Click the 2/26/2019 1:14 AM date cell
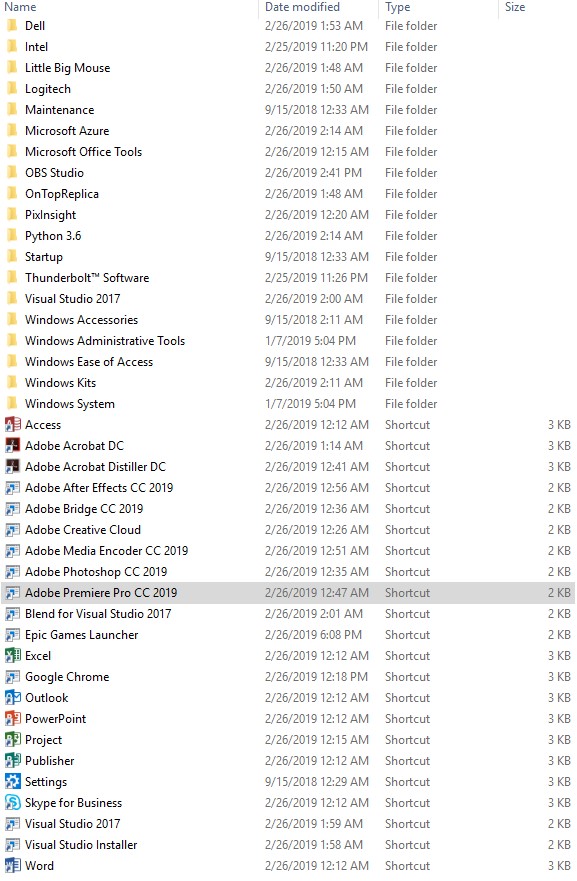The height and width of the screenshot is (881, 577). click(314, 446)
